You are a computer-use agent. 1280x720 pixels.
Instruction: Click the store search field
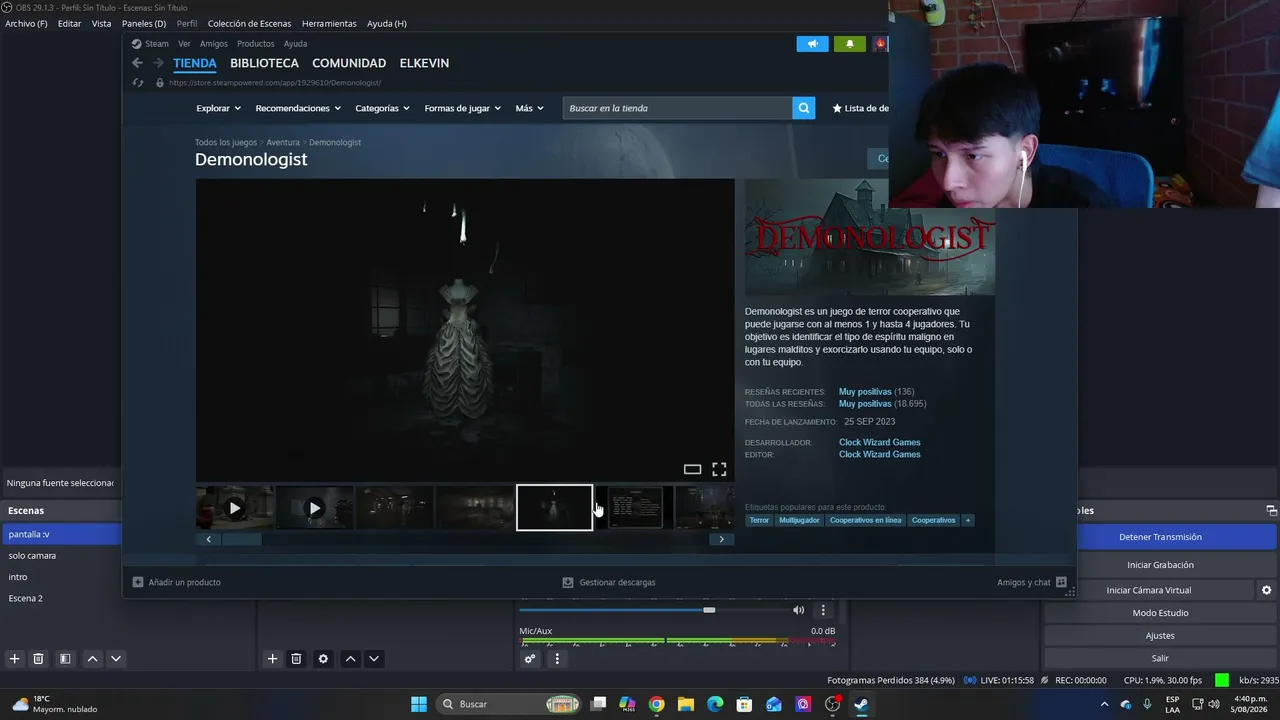678,108
